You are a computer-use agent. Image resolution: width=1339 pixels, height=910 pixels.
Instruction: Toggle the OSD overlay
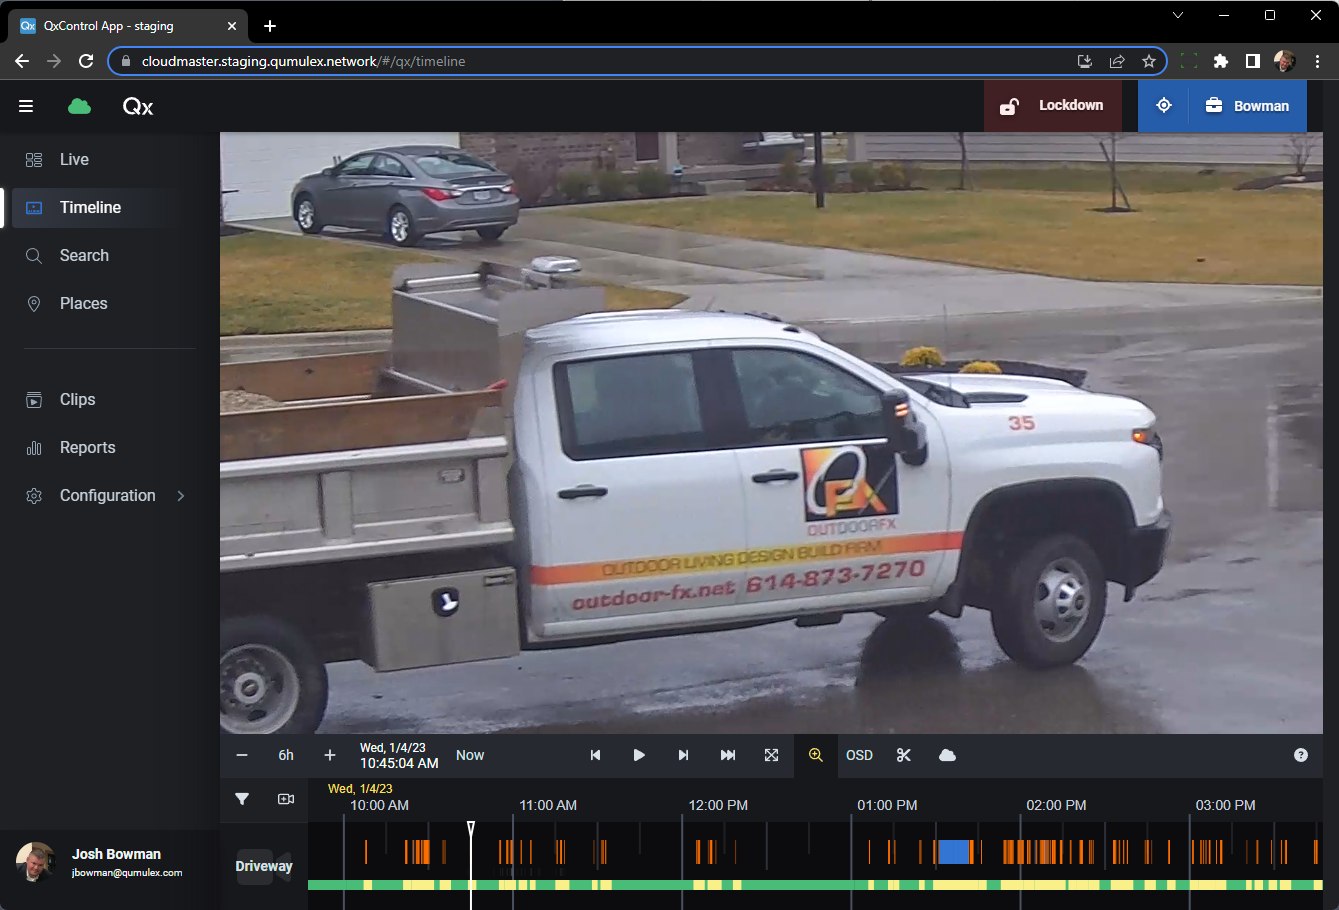click(859, 755)
